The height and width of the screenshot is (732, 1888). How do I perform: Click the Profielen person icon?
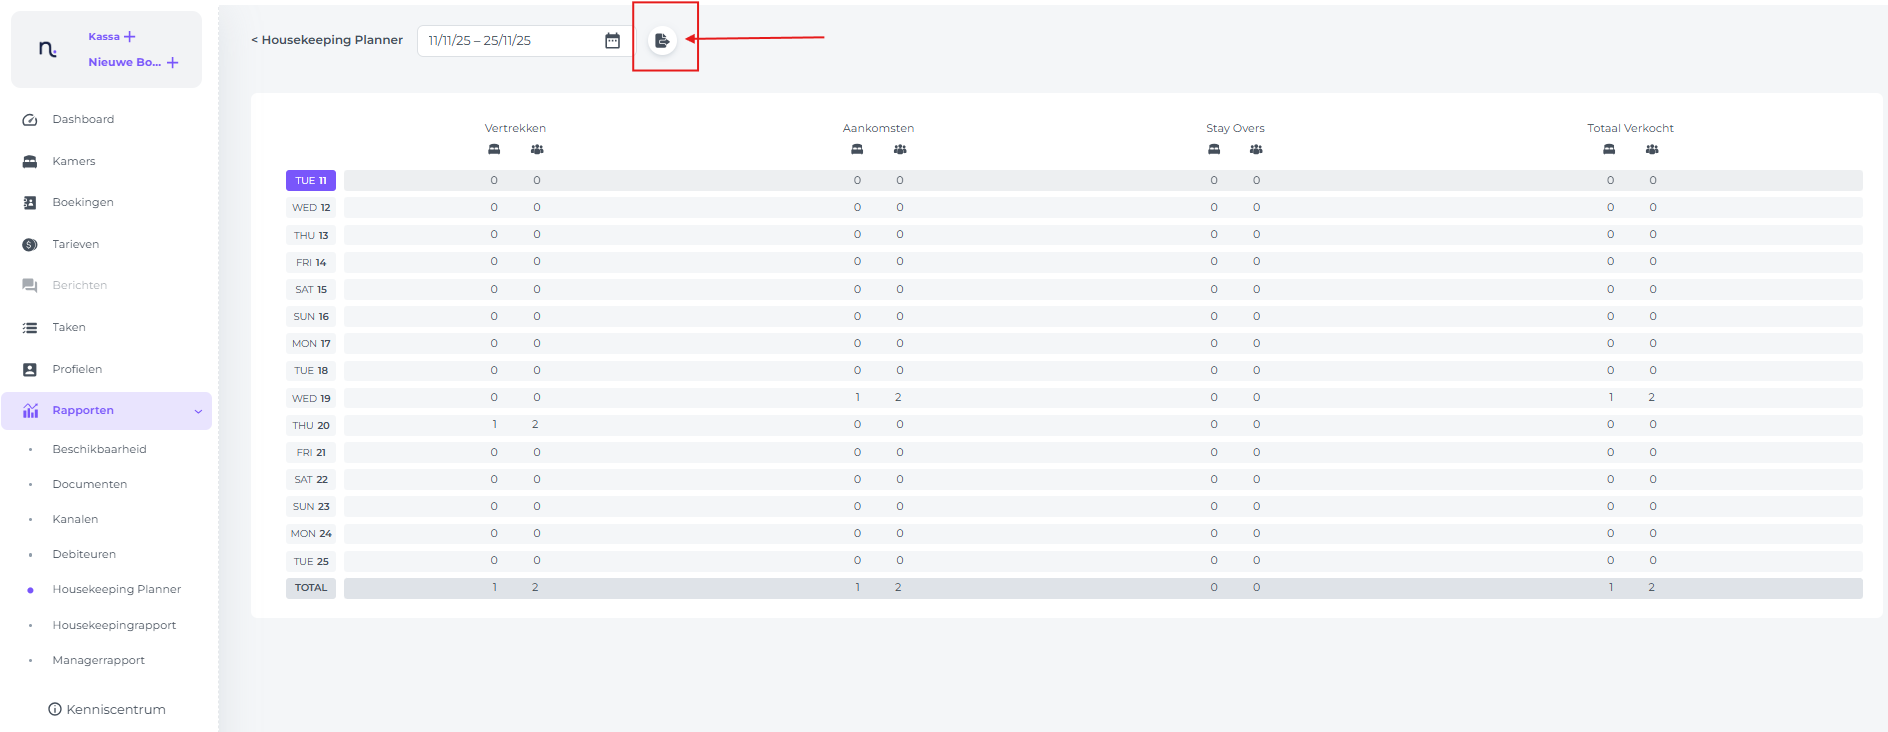click(30, 370)
